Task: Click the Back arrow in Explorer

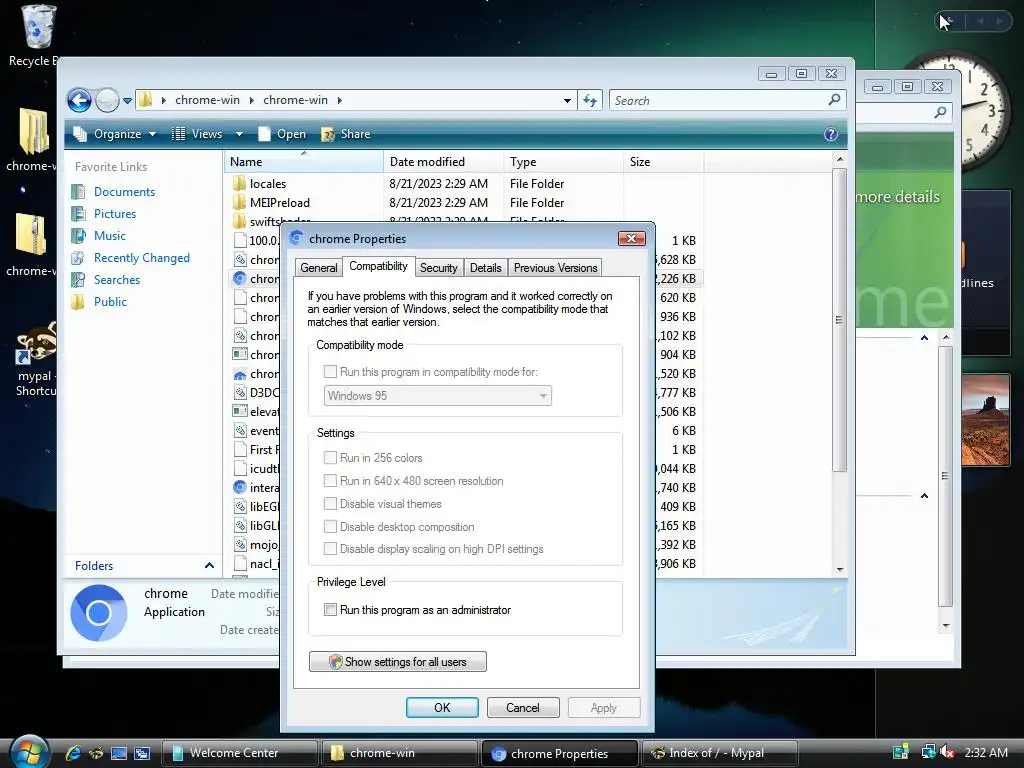Action: (x=80, y=101)
